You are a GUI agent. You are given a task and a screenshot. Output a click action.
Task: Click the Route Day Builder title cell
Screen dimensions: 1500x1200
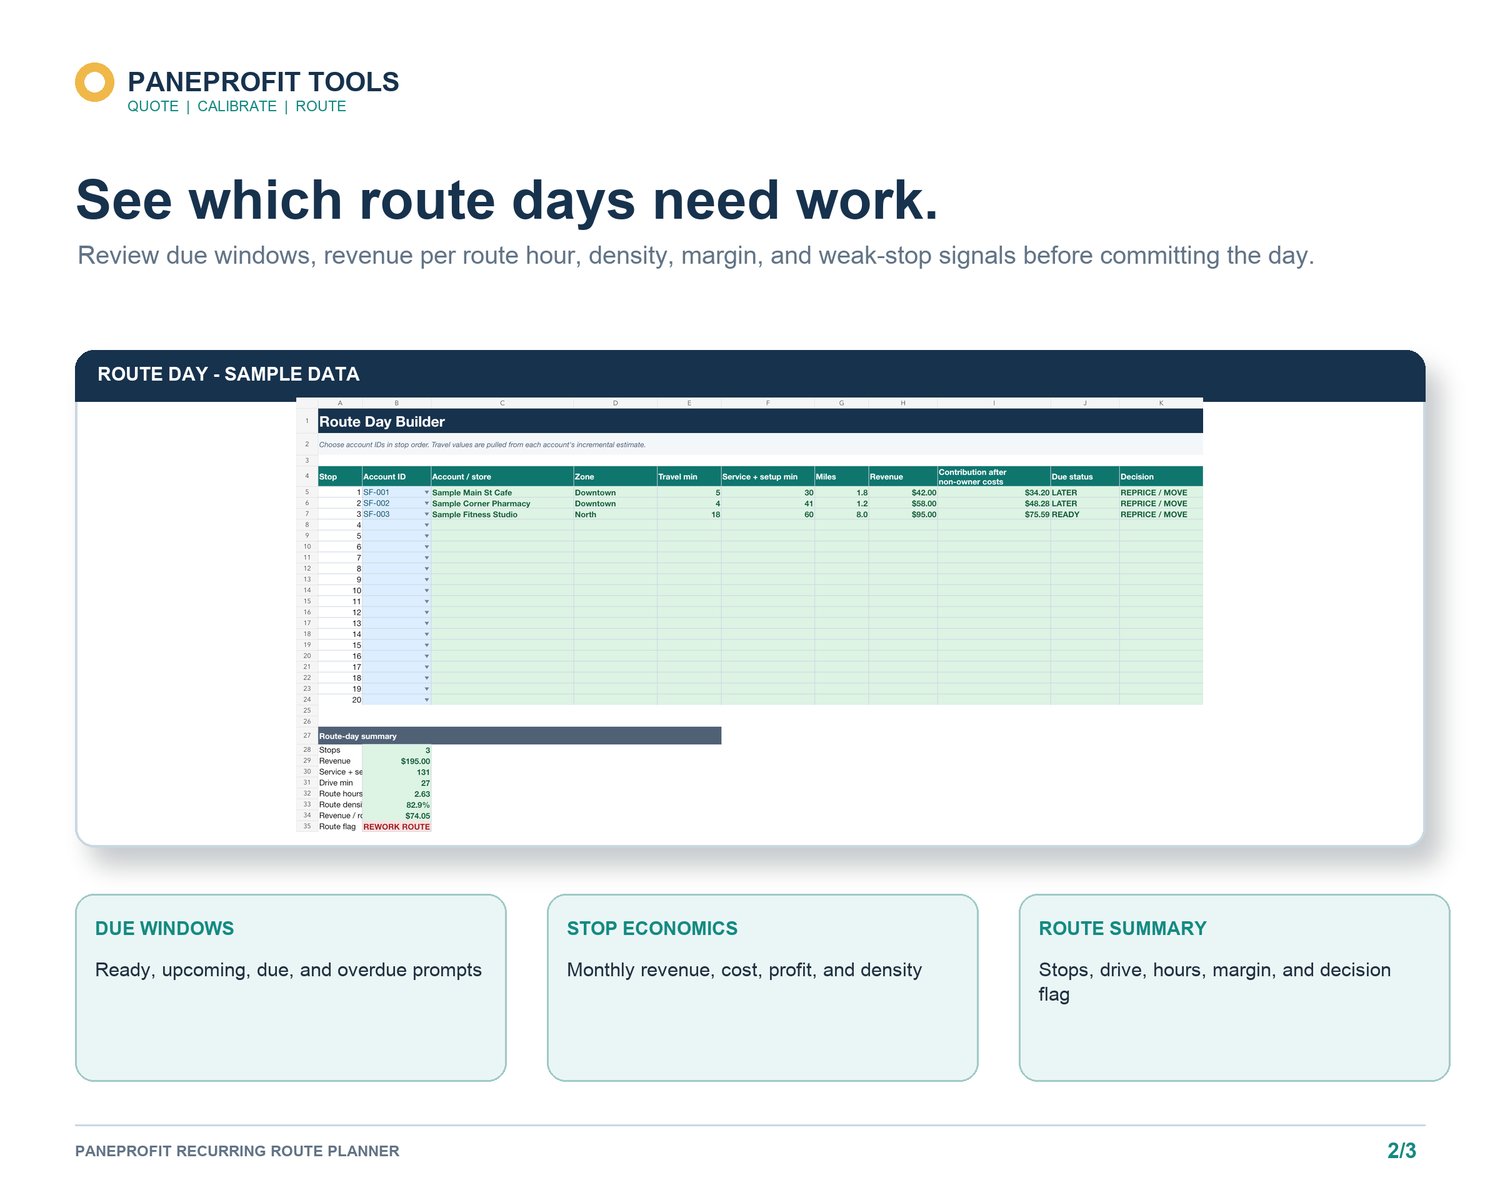coord(760,421)
